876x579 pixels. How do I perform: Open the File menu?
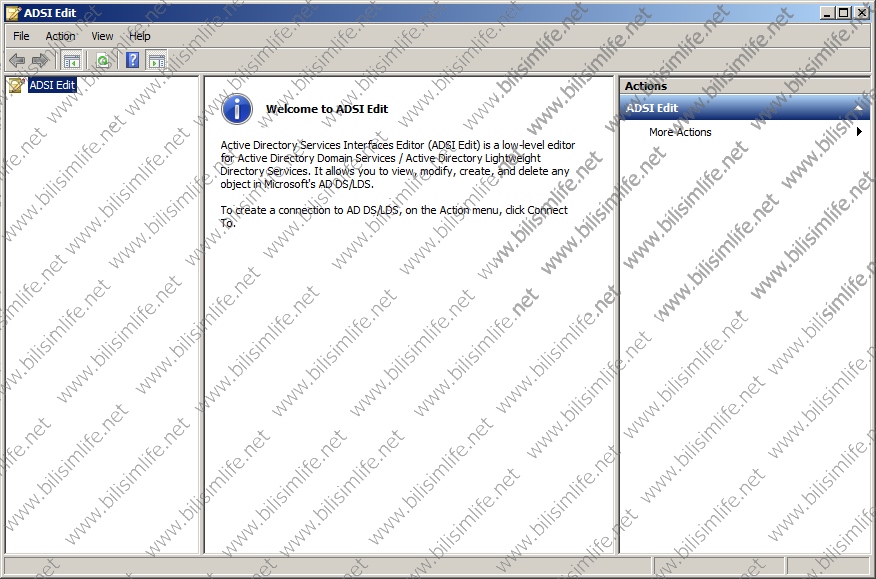click(21, 36)
